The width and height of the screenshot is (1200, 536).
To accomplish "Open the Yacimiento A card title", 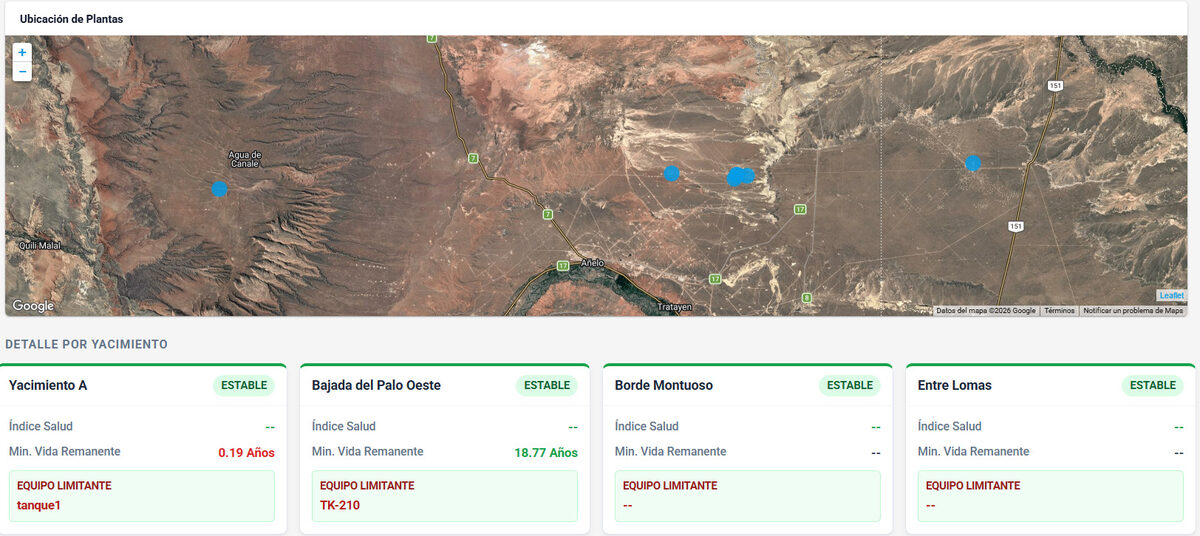I will pos(48,385).
